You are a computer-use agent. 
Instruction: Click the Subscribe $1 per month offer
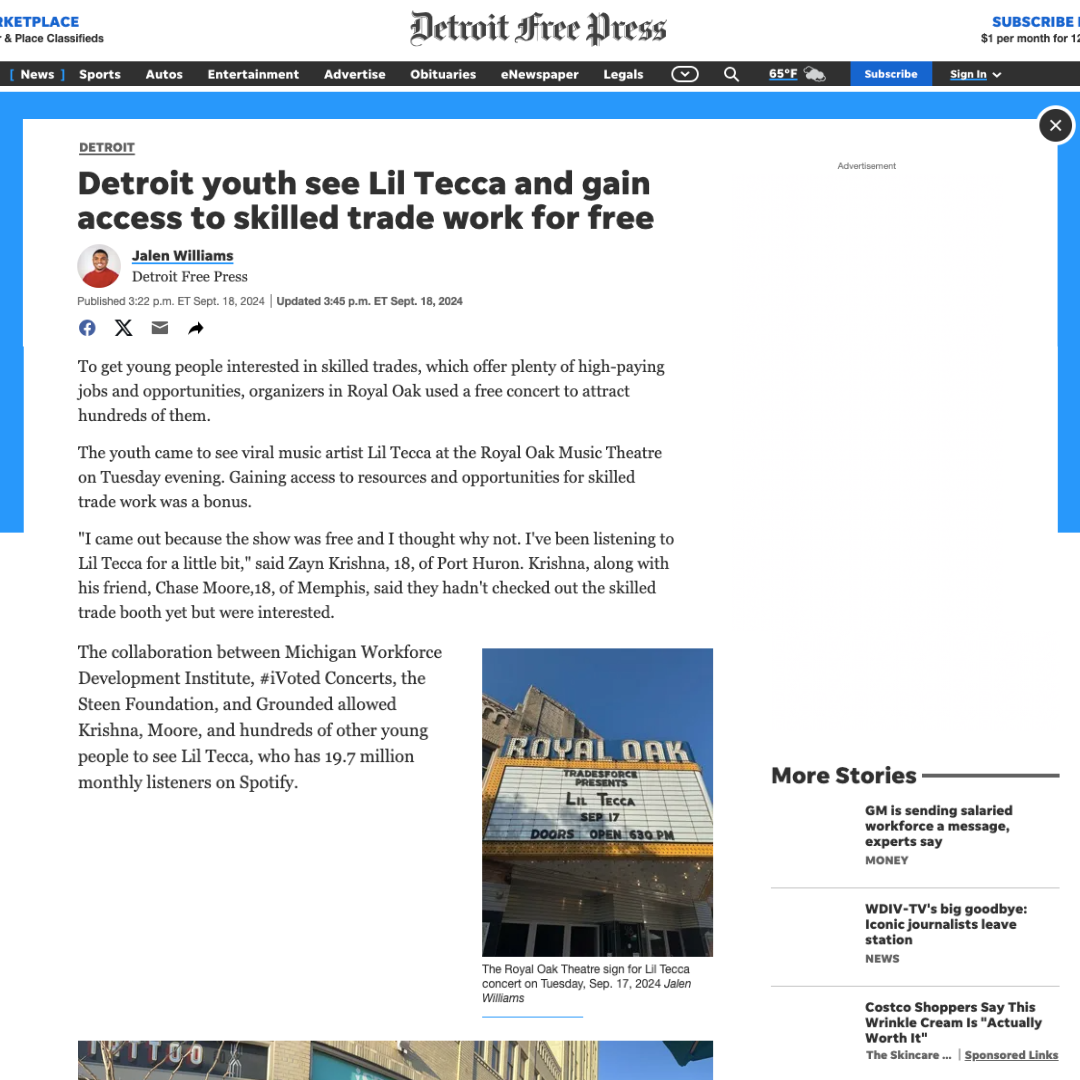coord(1030,30)
